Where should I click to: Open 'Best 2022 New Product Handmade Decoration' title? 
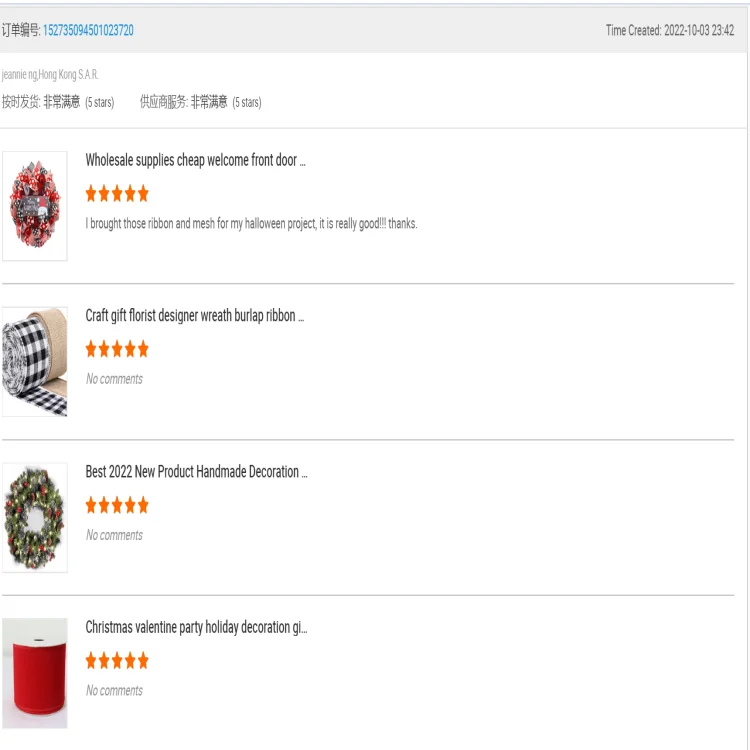point(196,472)
